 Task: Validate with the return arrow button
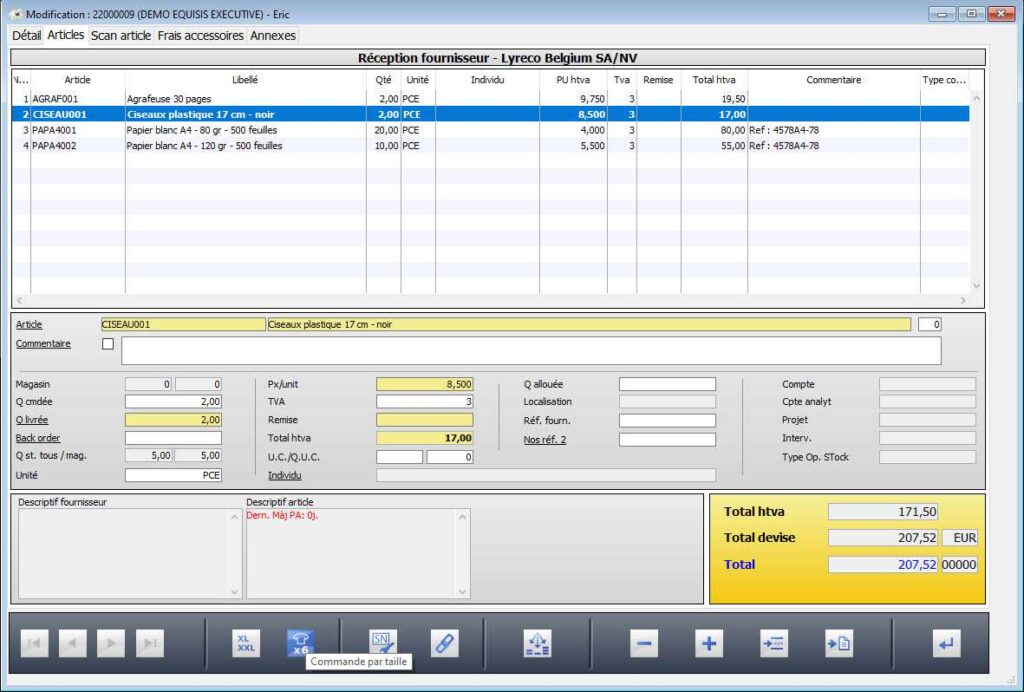click(x=946, y=644)
